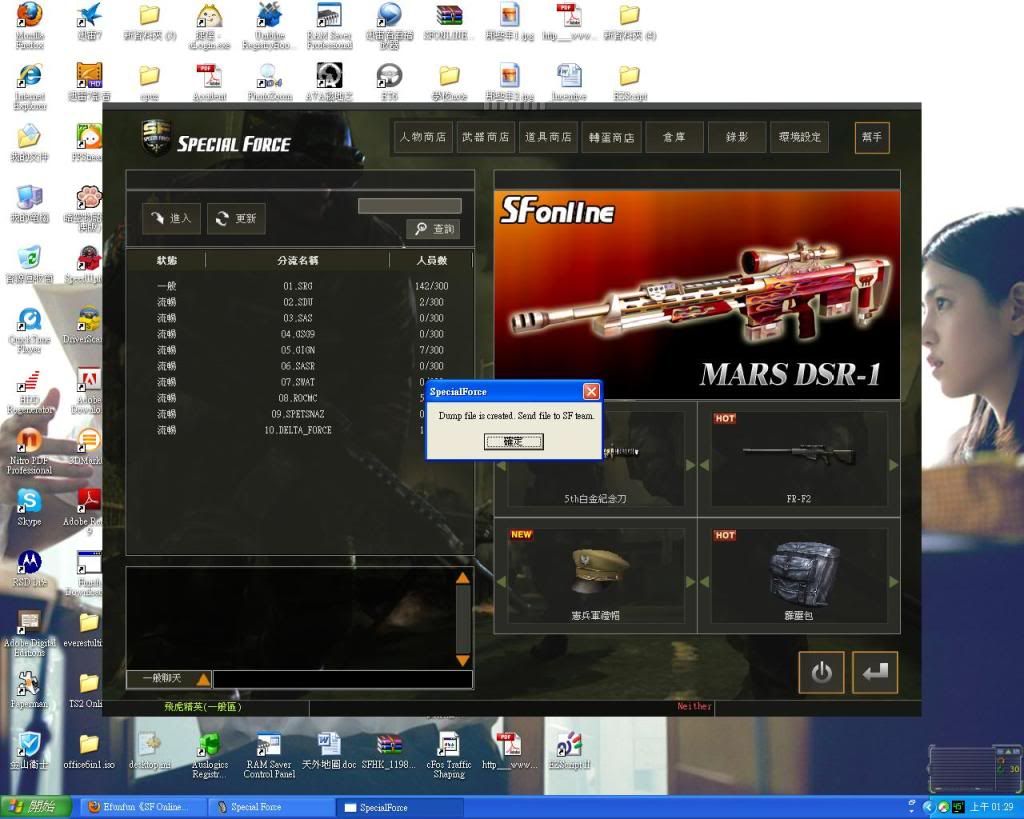Open the FR-F2 HOT item card
The height and width of the screenshot is (819, 1024).
[798, 458]
